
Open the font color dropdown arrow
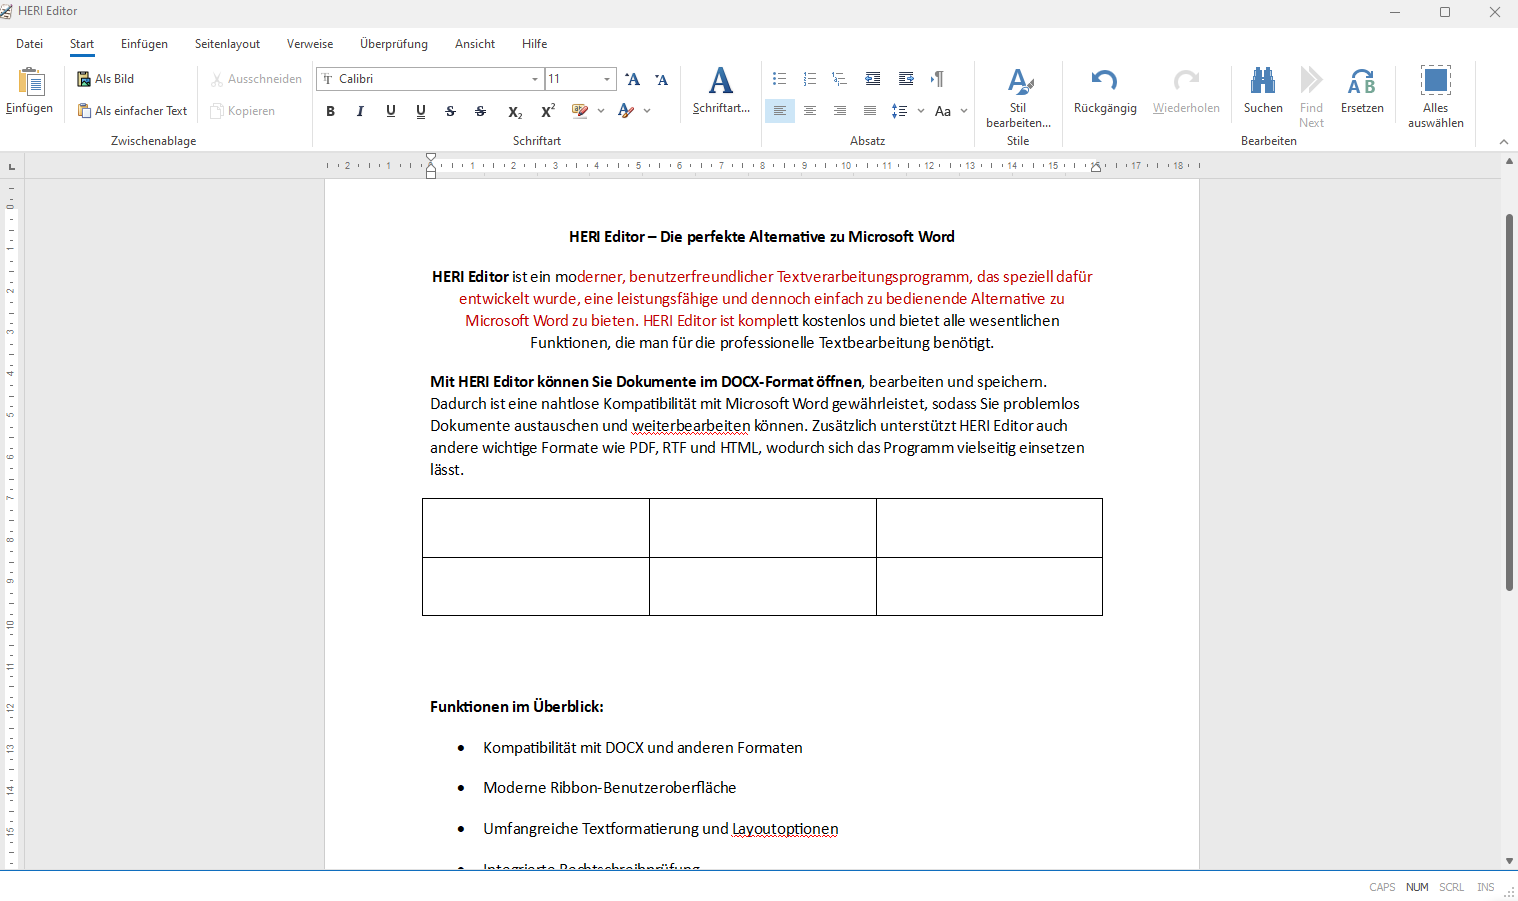(647, 111)
